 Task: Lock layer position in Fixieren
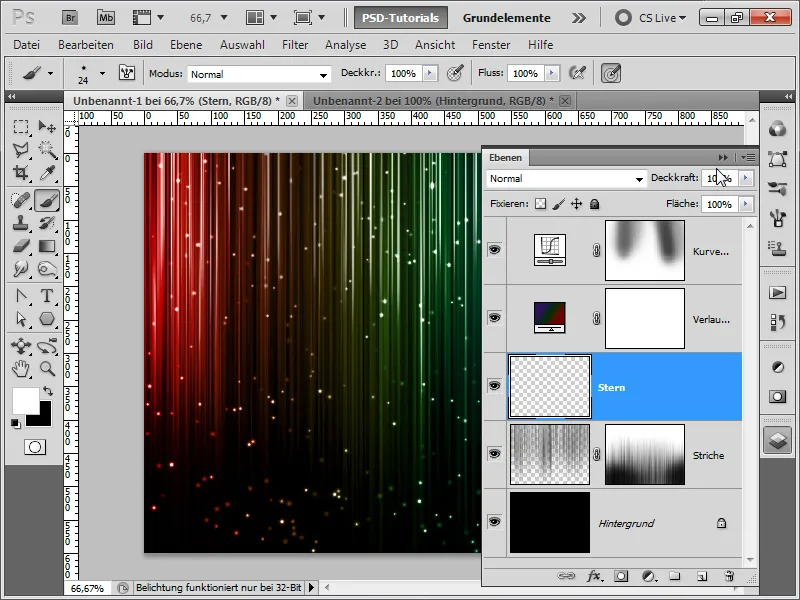tap(577, 204)
